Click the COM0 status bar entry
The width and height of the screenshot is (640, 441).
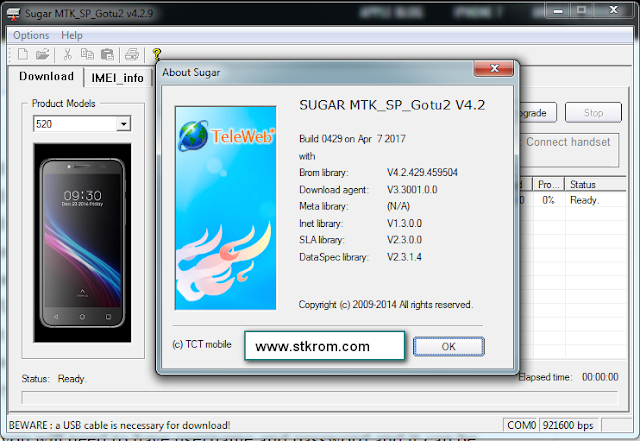click(x=521, y=425)
